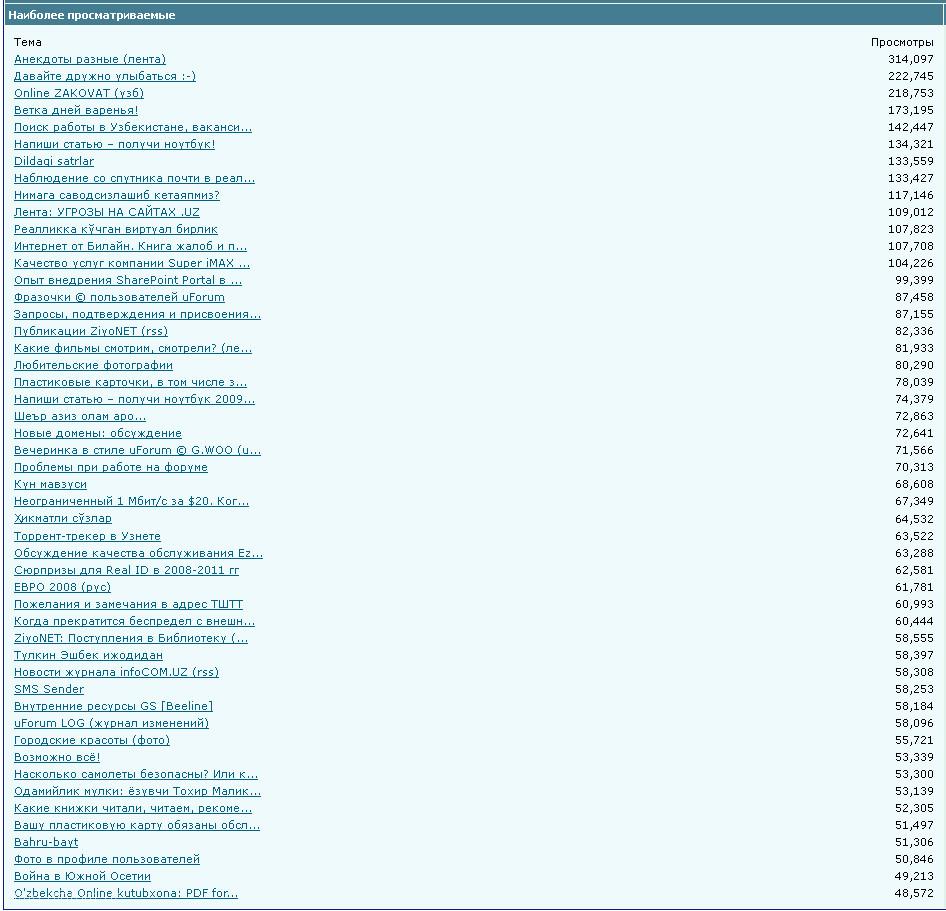Open 'Новости журнала infoCOM.UZ (rss)' topic
Viewport: 946px width, 911px height.
[116, 671]
